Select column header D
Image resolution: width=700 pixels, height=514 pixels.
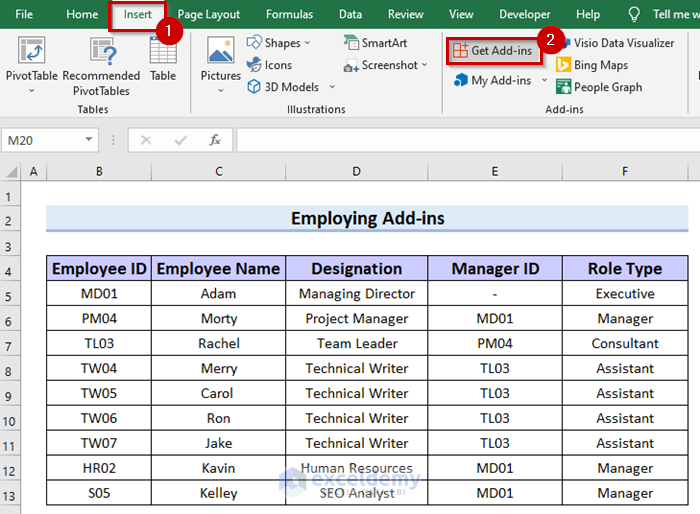click(356, 172)
